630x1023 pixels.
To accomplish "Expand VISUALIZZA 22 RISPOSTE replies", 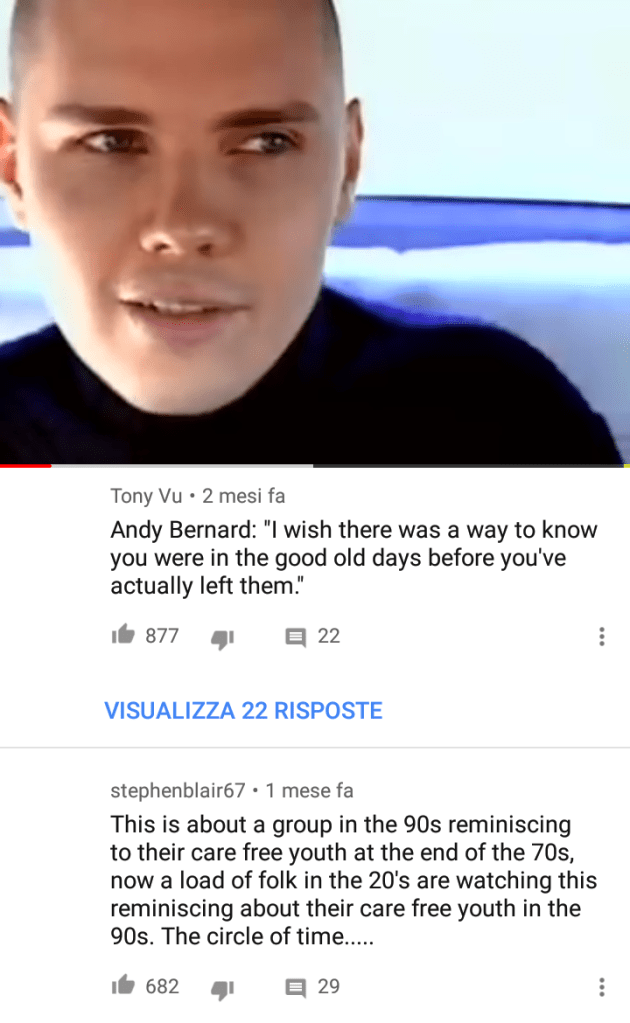I will [243, 710].
